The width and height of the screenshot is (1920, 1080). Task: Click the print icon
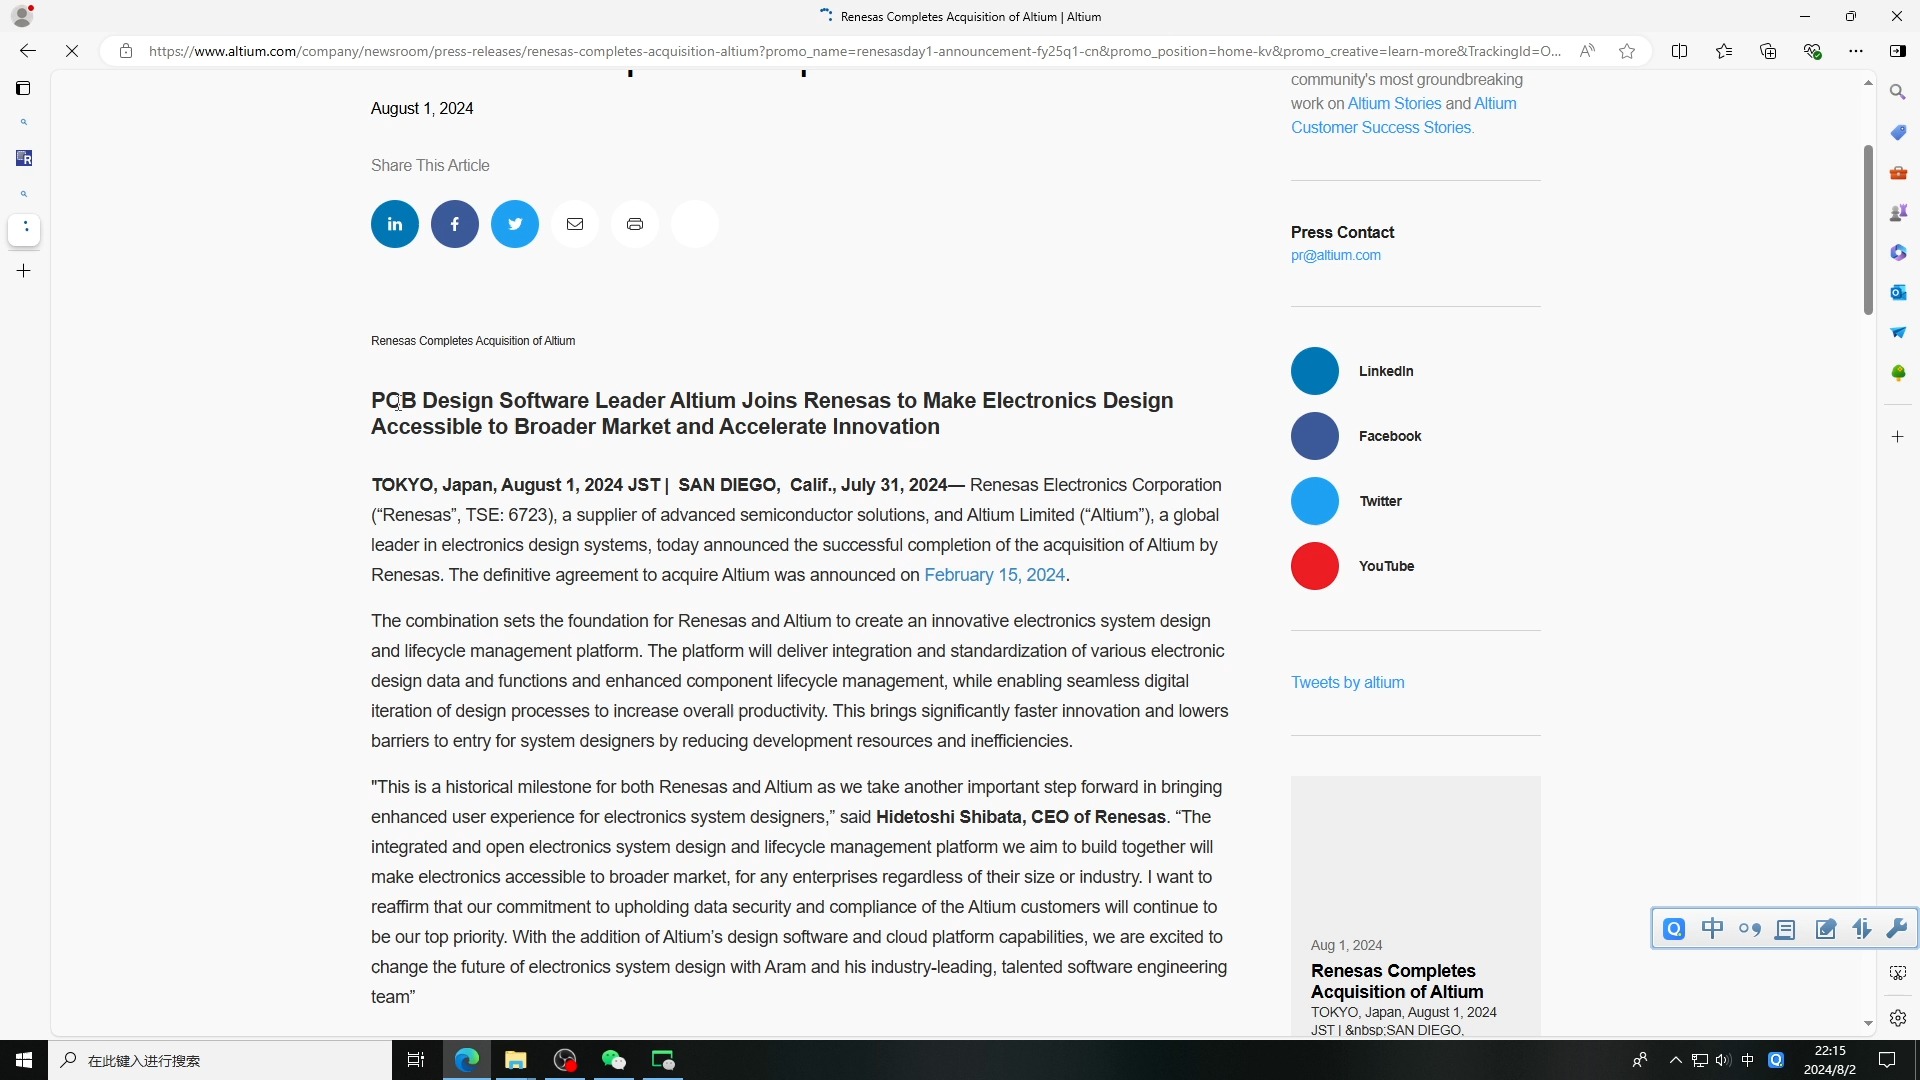tap(636, 224)
